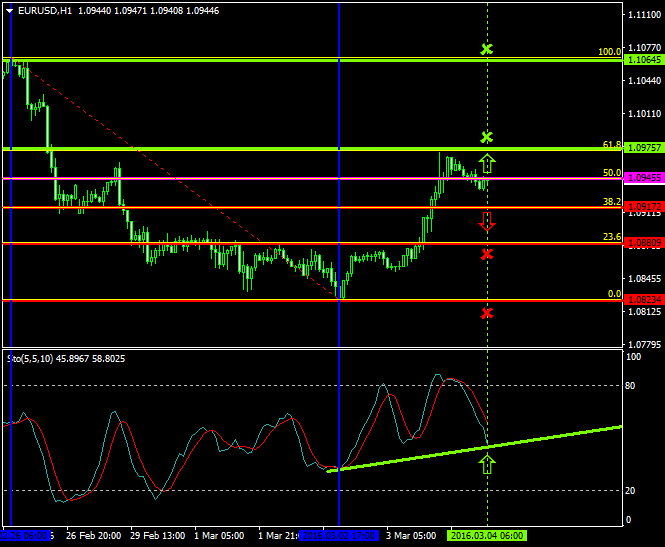The width and height of the screenshot is (665, 547).
Task: Select the topmost green X marker
Action: pos(487,49)
